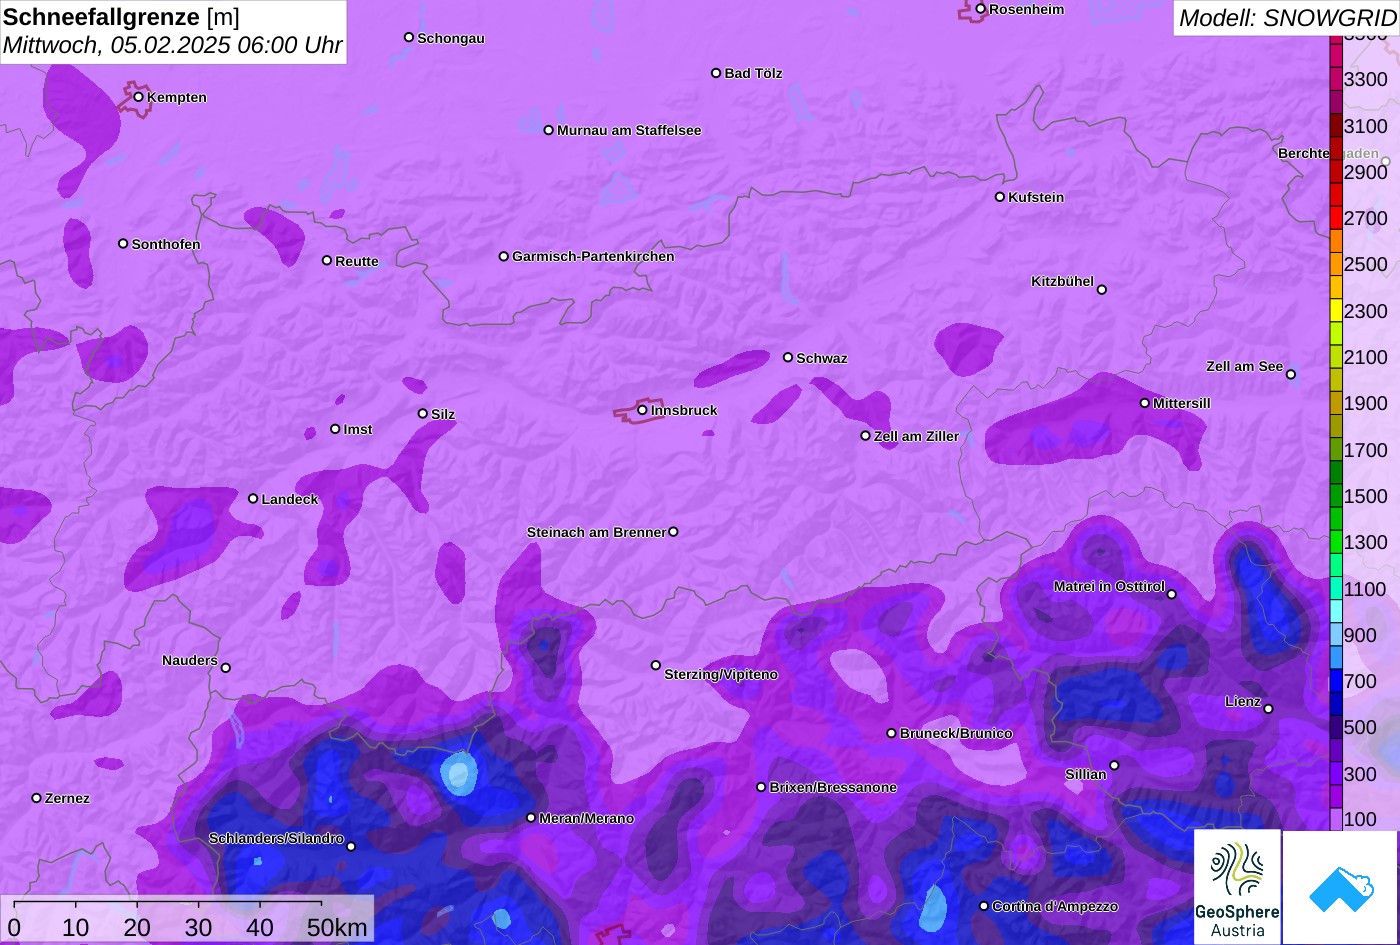Click the Berchtesgaden label
The image size is (1400, 945).
pos(1328,153)
